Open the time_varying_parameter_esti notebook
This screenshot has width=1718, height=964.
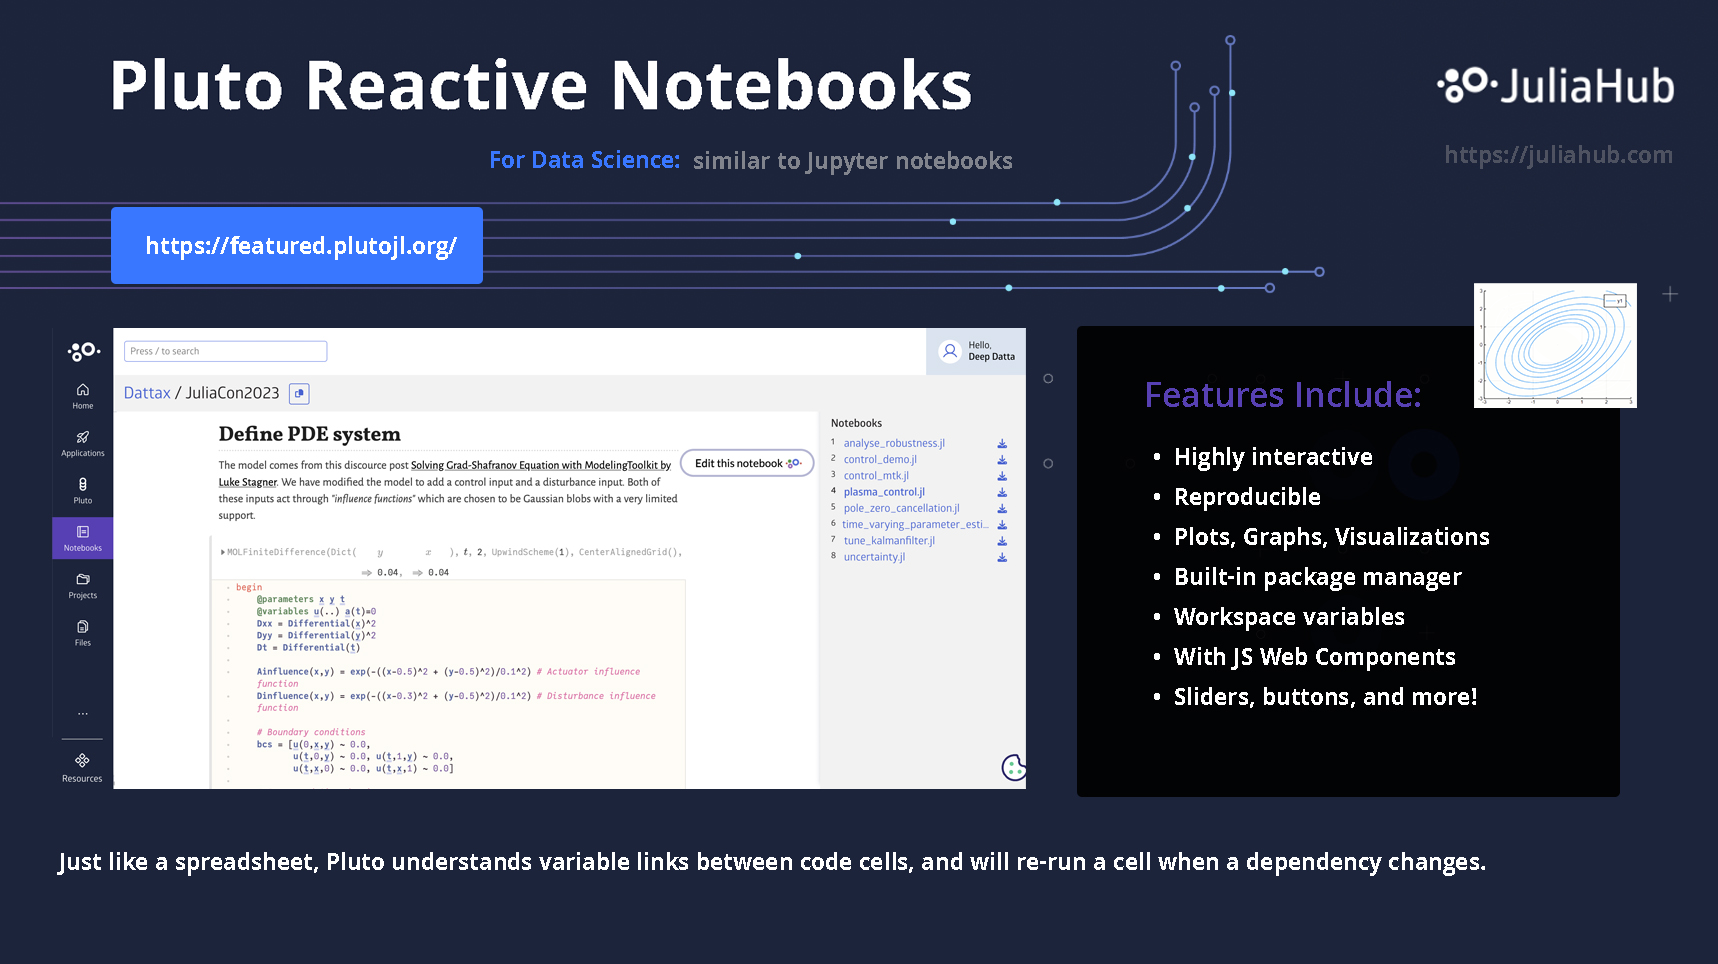tap(915, 524)
